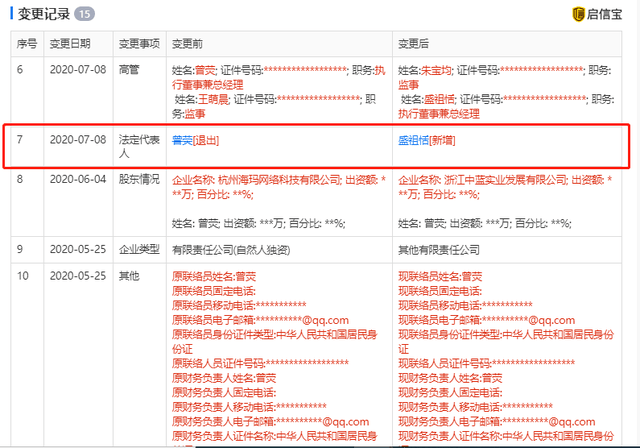Open the 曾荧[退出] link in row 7
Screen dimensions: 640x448
198,142
